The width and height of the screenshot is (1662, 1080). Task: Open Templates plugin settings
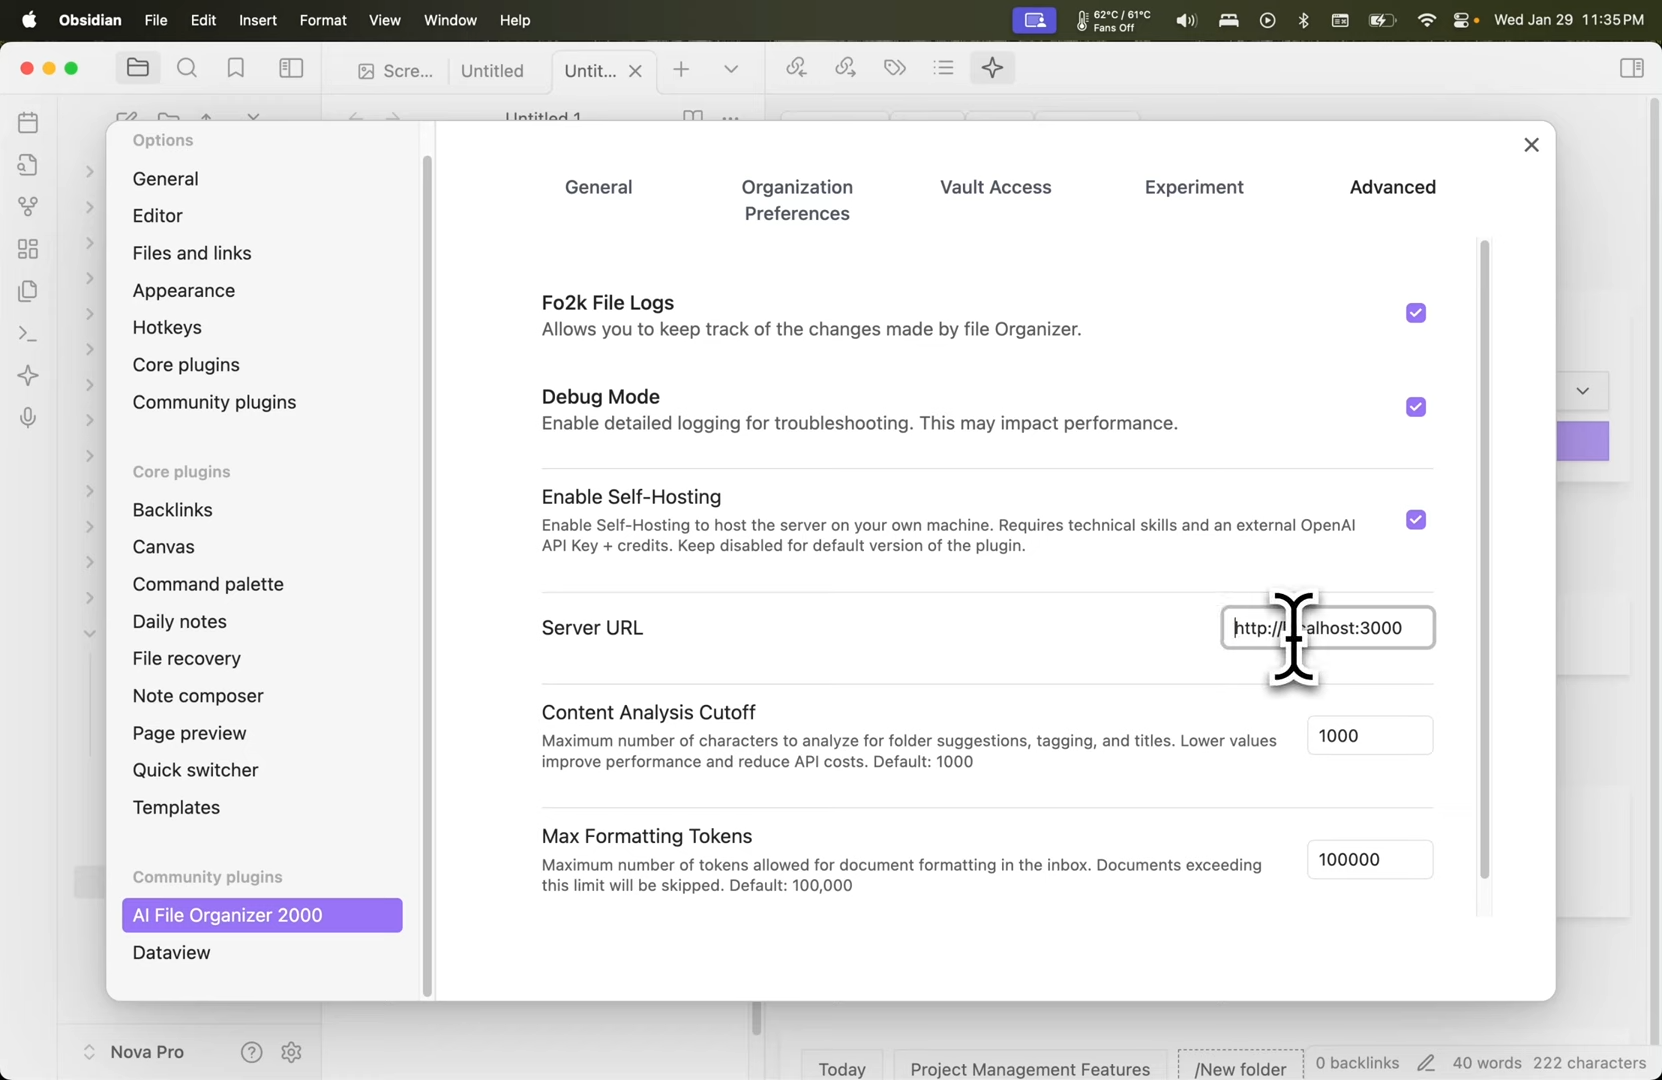[x=176, y=807]
